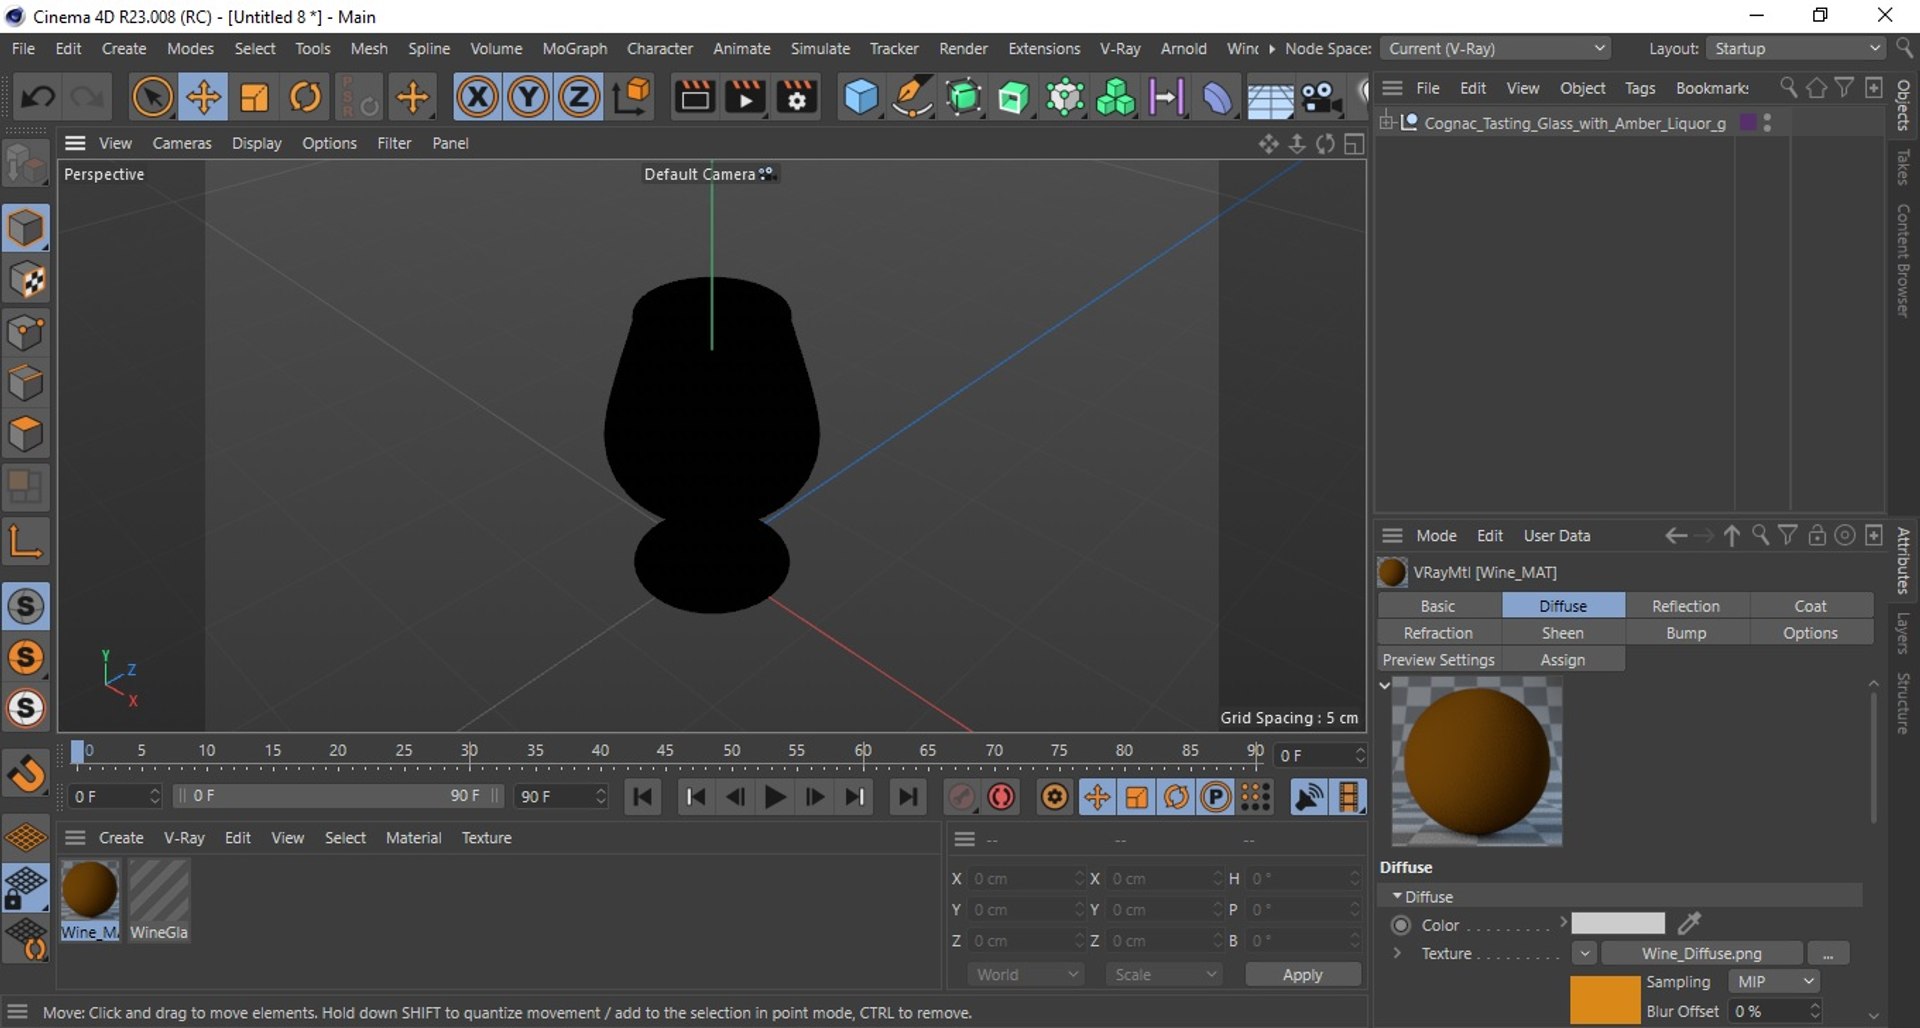Activate the Live Selection tool

click(152, 98)
